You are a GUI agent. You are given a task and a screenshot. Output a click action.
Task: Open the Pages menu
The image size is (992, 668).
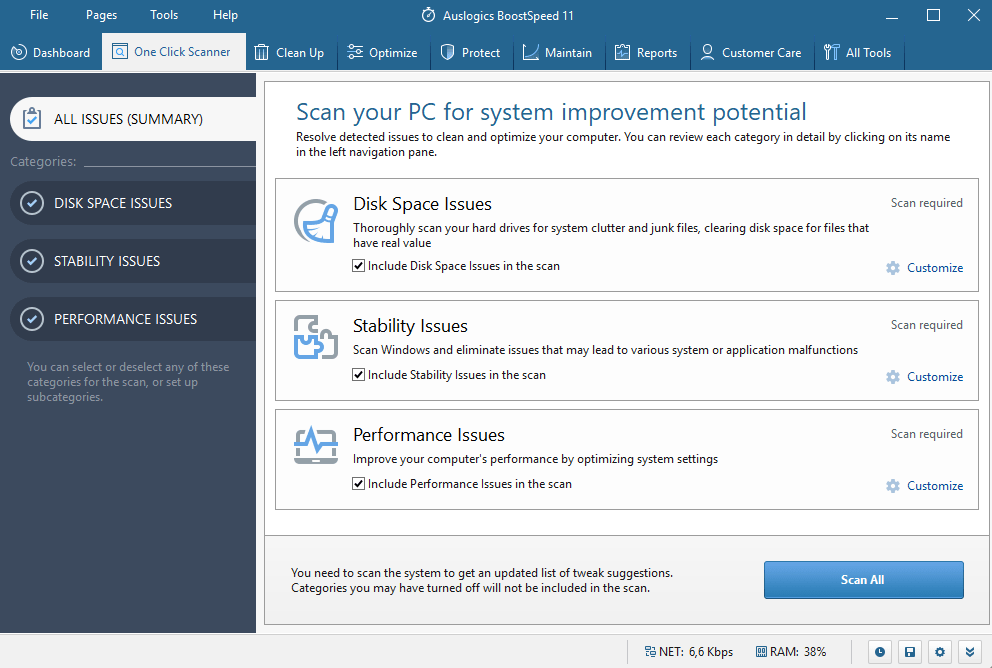coord(101,15)
